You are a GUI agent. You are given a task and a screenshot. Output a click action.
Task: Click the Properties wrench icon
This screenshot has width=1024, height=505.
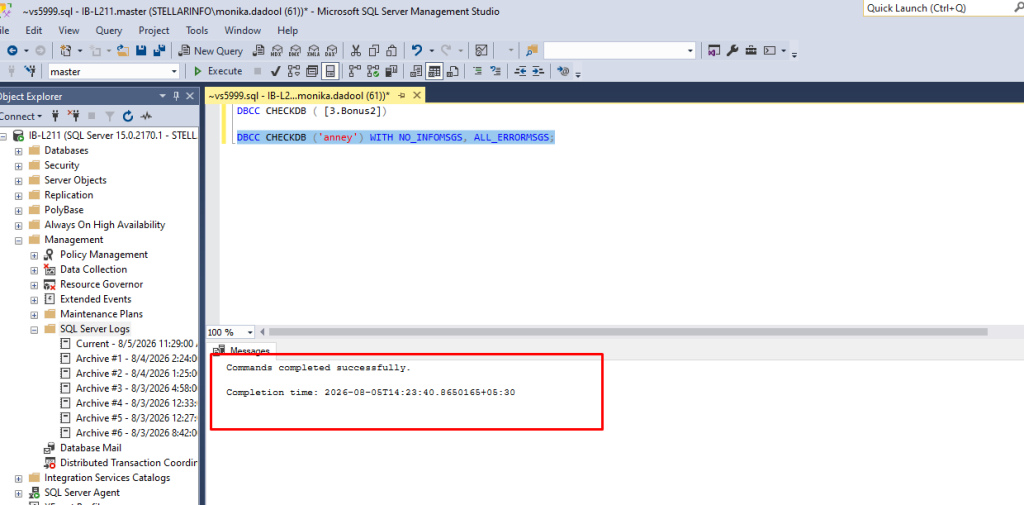coord(733,51)
